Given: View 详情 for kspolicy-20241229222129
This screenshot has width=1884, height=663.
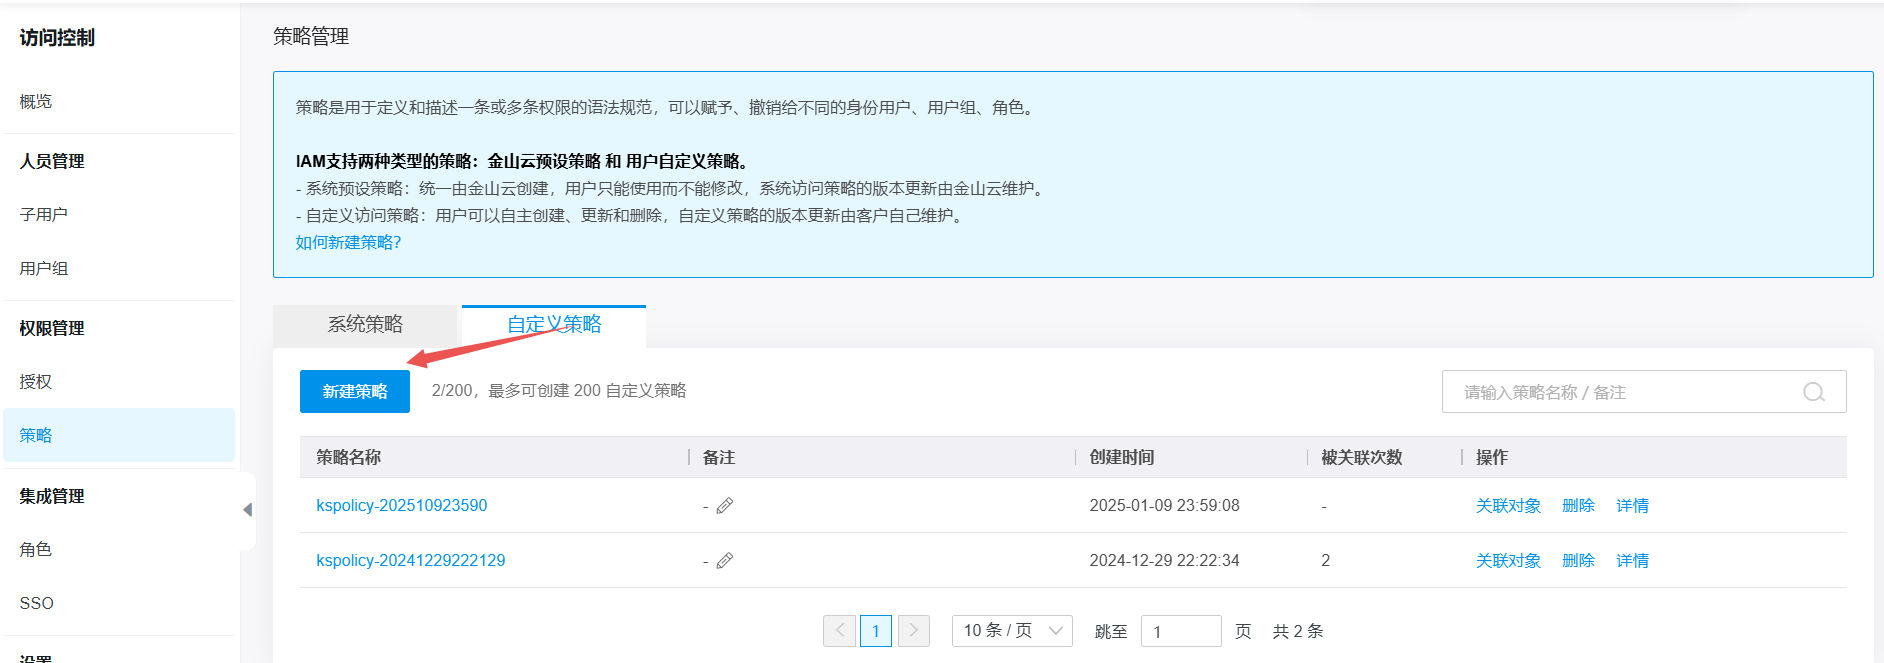Looking at the screenshot, I should click(1632, 561).
